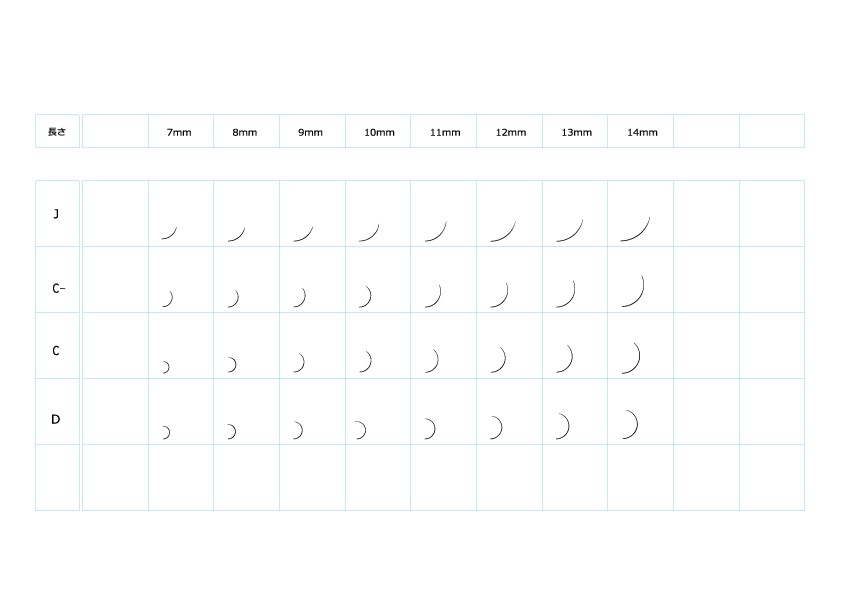Click the D curl 11mm lash shape
Image resolution: width=842 pixels, height=595 pixels.
tap(430, 428)
